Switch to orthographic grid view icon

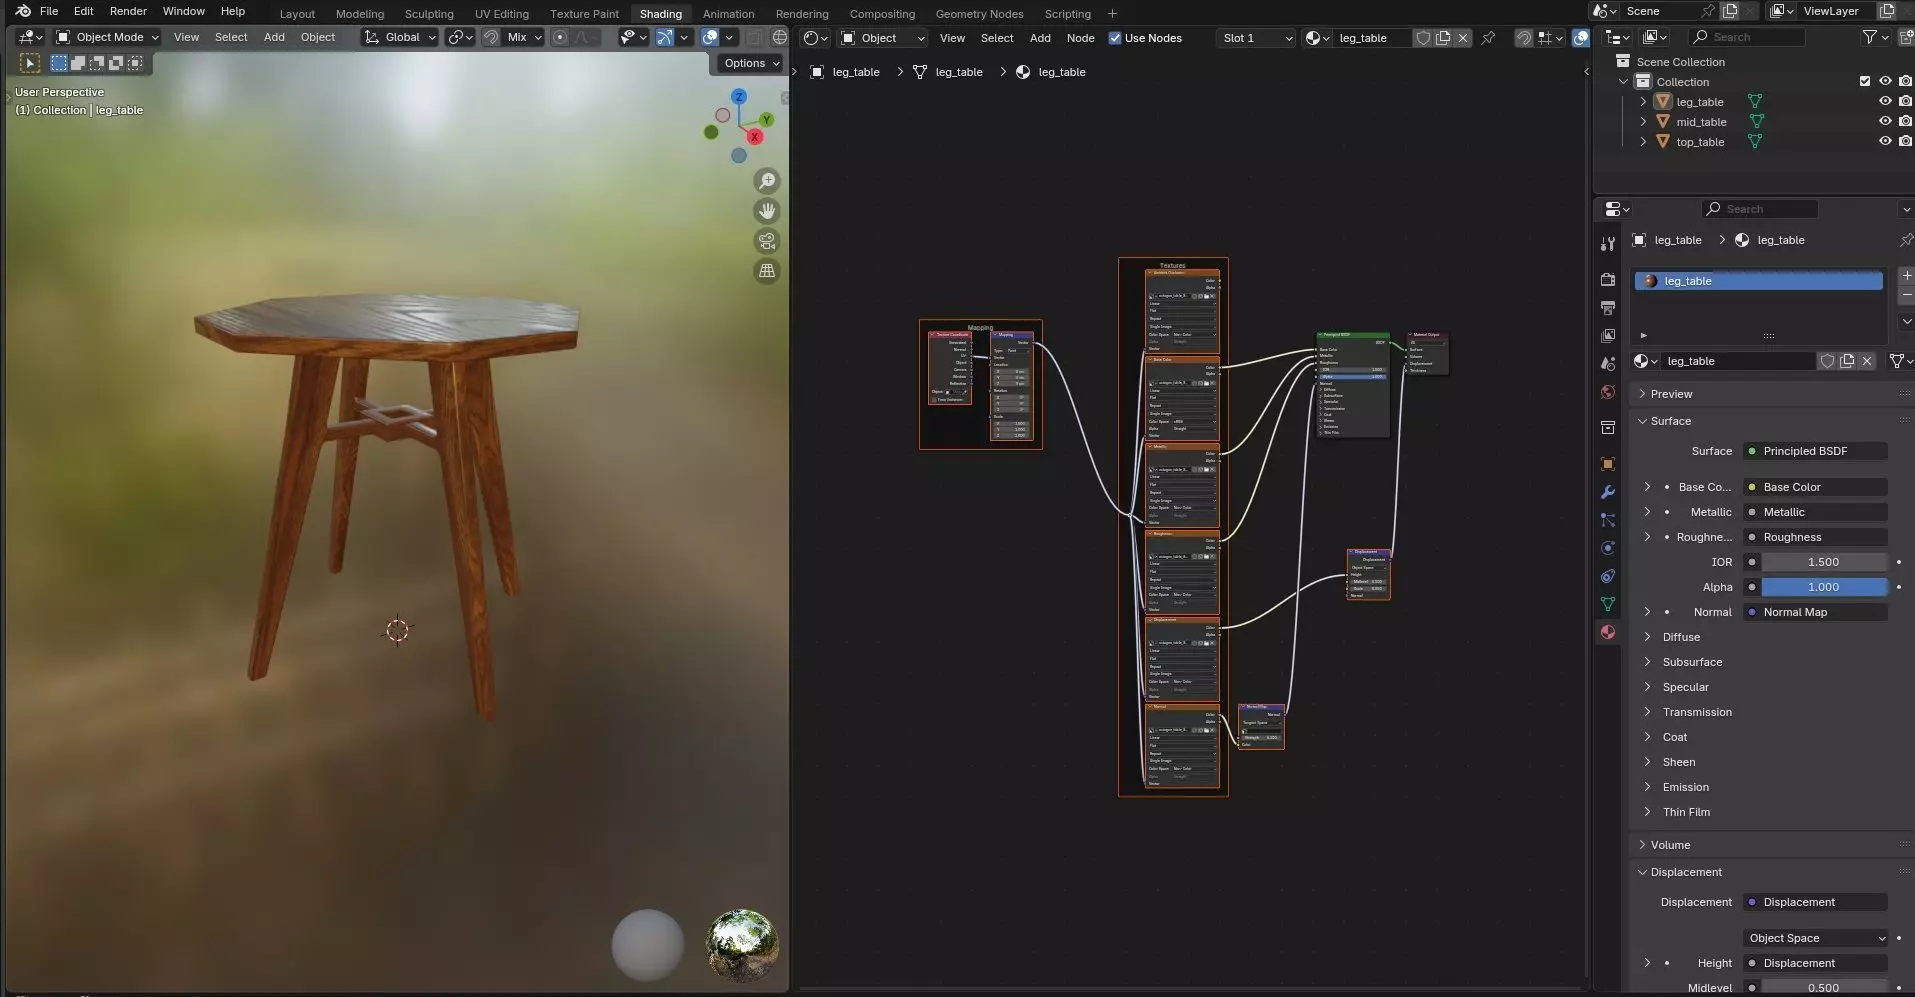coord(767,271)
